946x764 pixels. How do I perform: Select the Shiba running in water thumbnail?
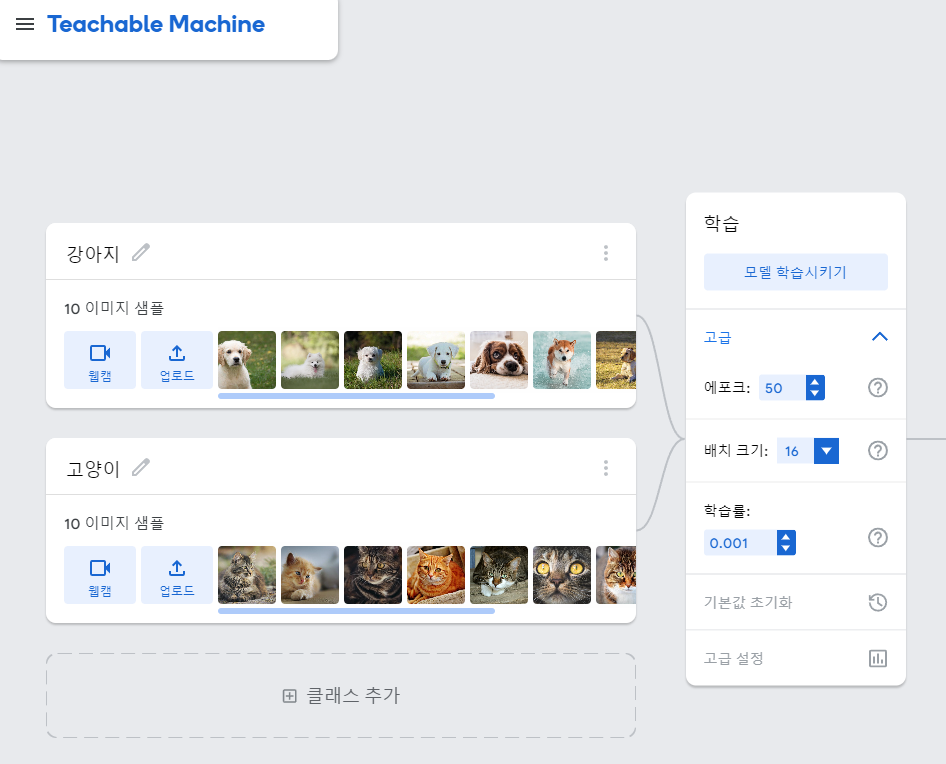(562, 360)
